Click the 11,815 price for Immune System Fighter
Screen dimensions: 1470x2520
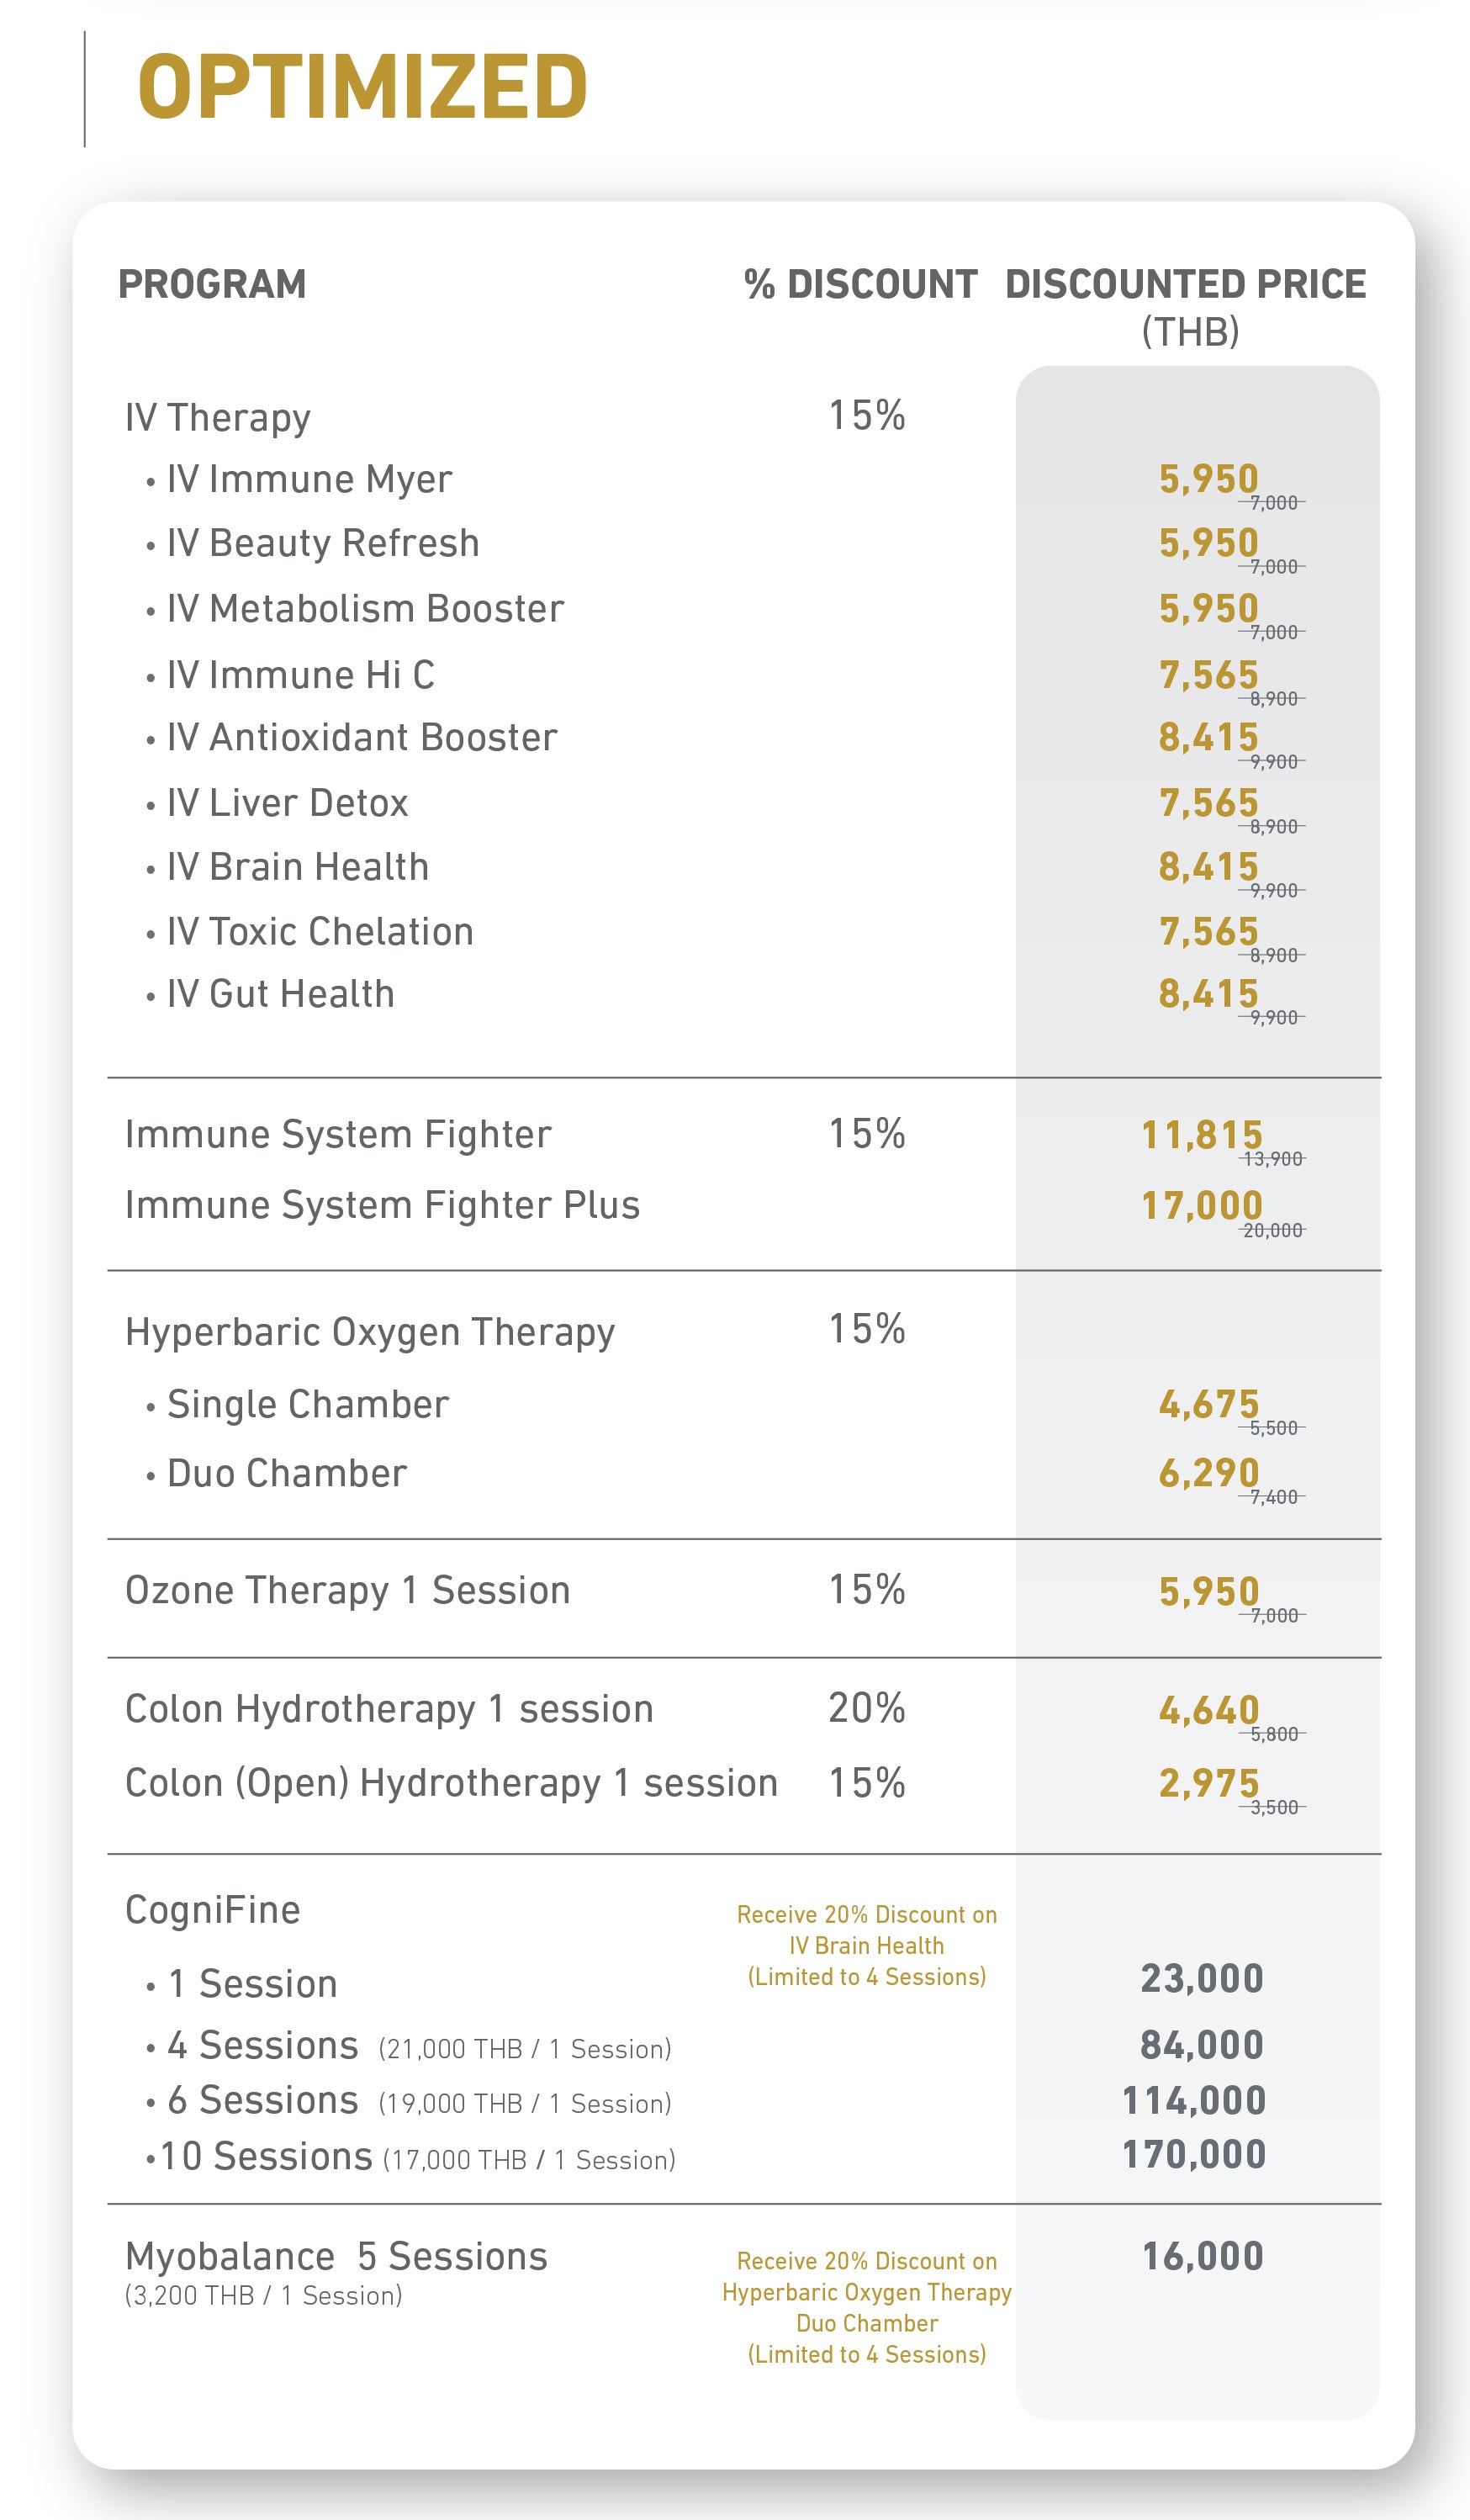tap(1201, 1135)
